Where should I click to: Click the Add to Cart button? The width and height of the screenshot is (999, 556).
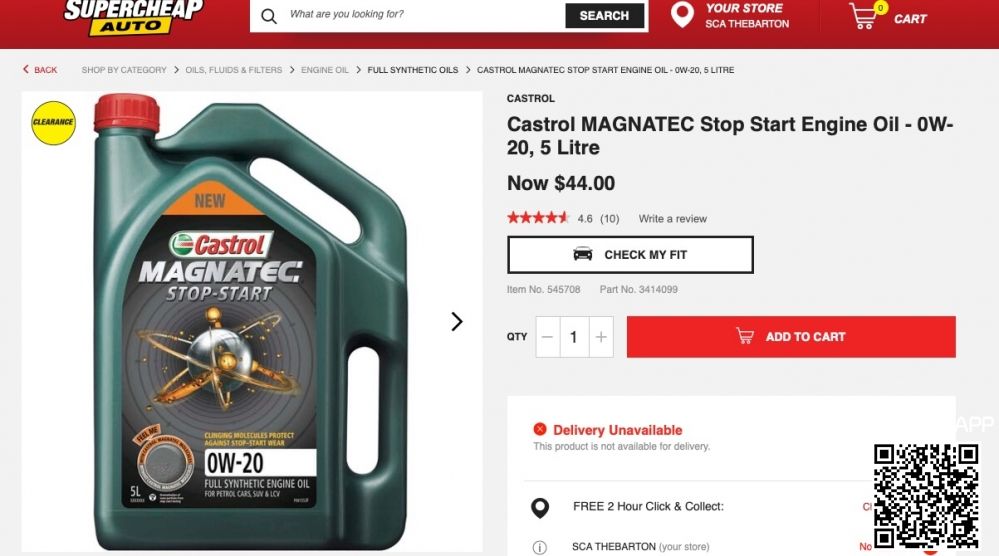[x=791, y=337]
